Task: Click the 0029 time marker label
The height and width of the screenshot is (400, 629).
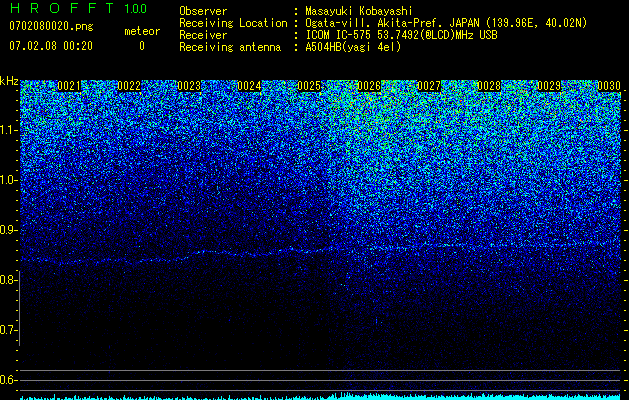Action: click(549, 86)
